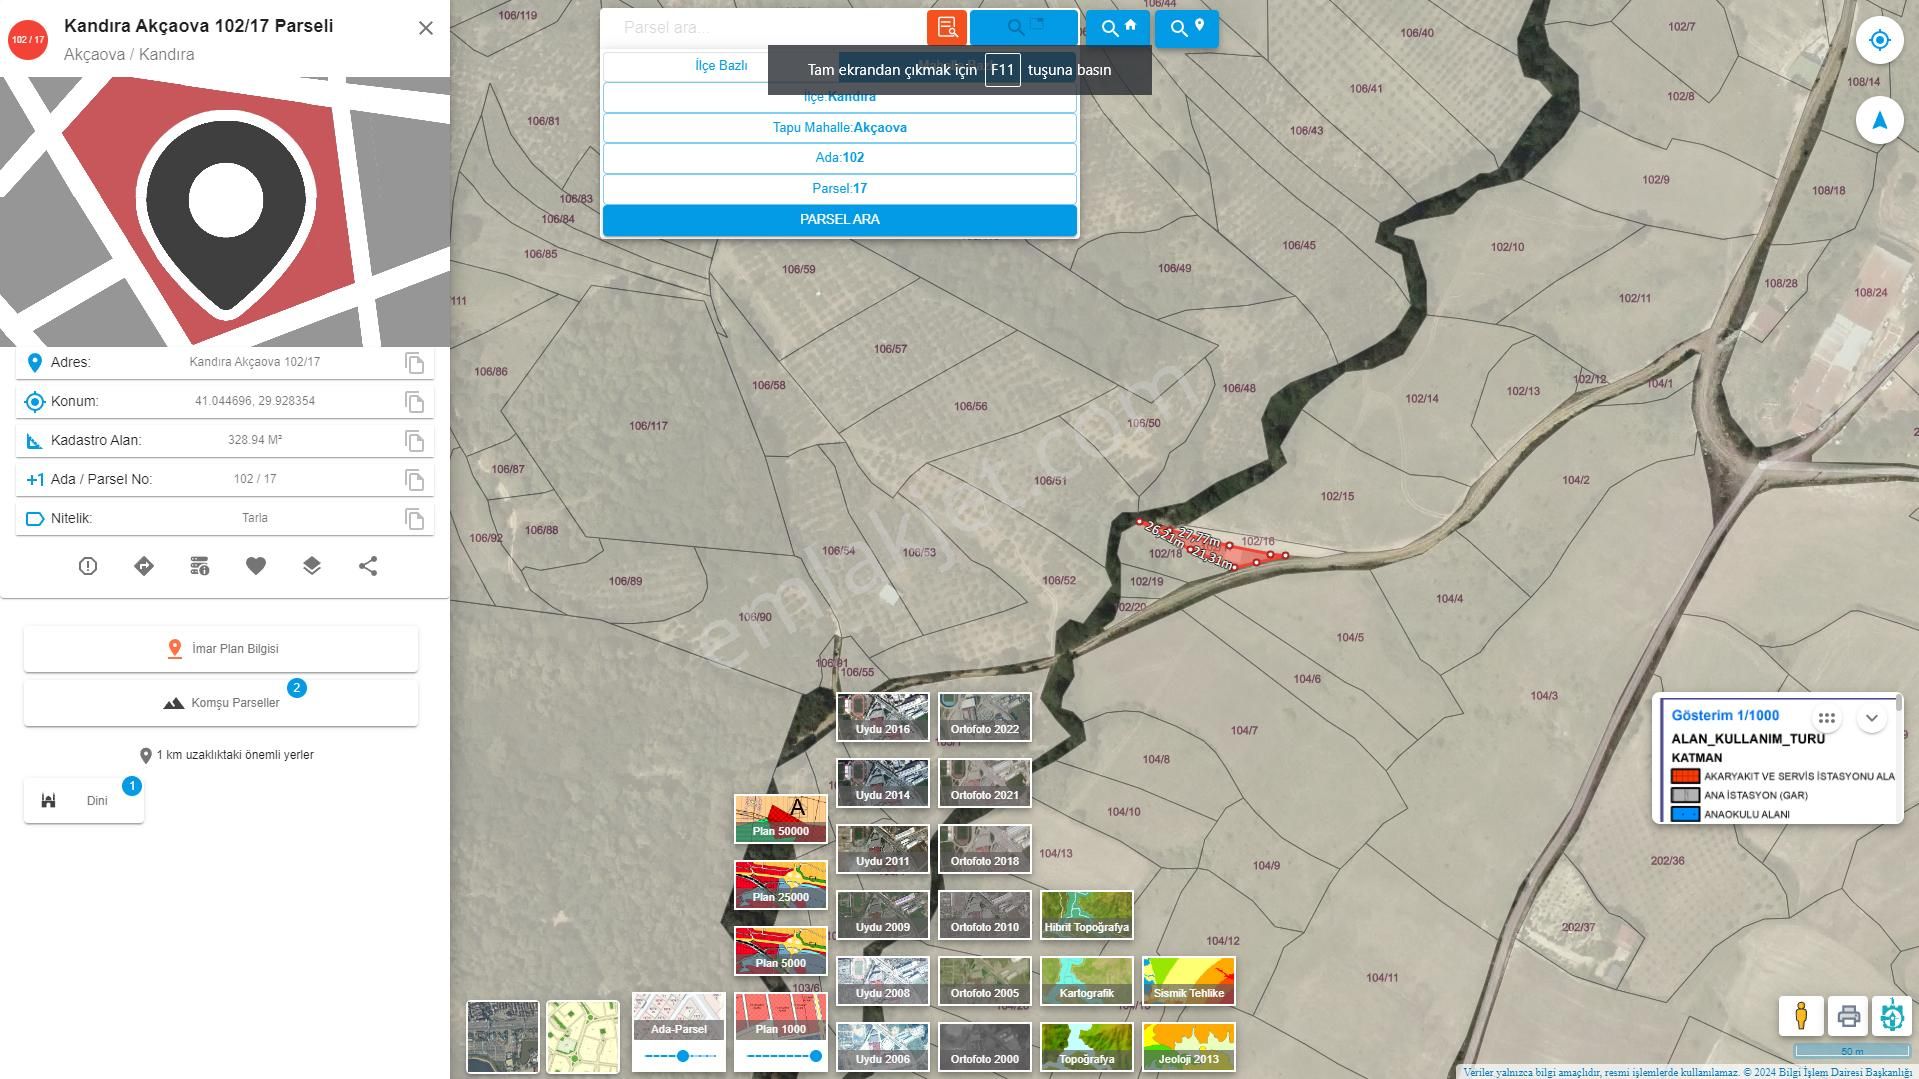Select the satellite basemap thumbnail
This screenshot has width=1919, height=1079.
click(x=503, y=1037)
